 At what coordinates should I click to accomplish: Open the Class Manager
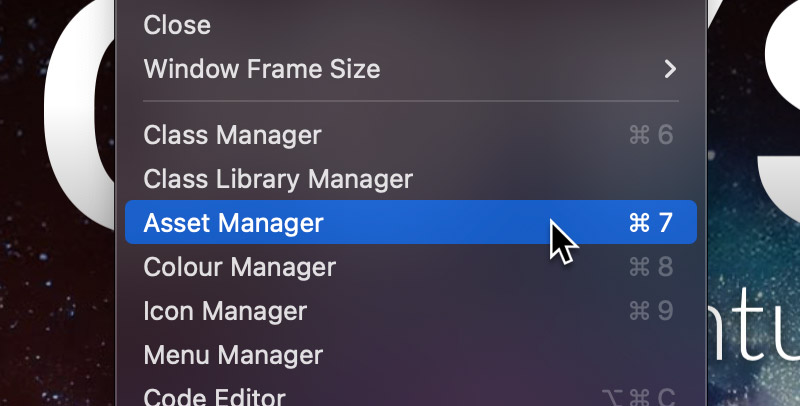coord(233,135)
